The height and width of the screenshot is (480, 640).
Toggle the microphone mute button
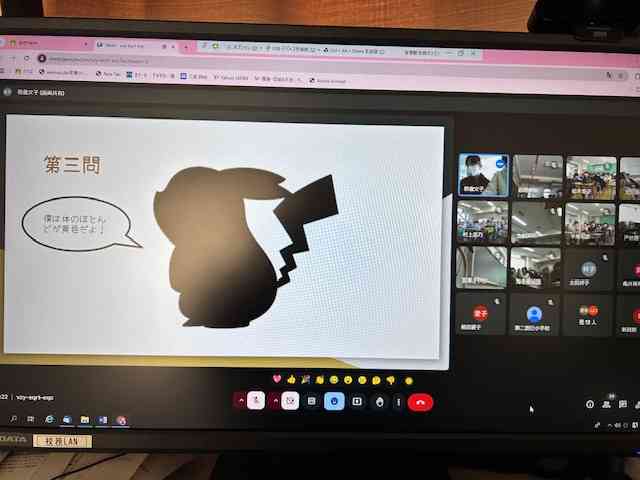[256, 401]
